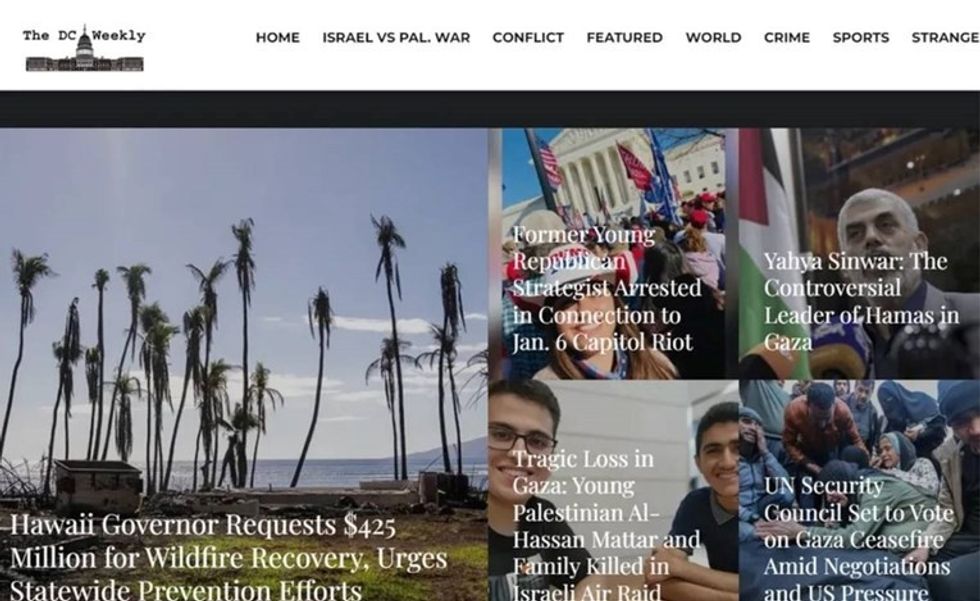980x601 pixels.
Task: Open the SPORTS section
Action: (861, 37)
